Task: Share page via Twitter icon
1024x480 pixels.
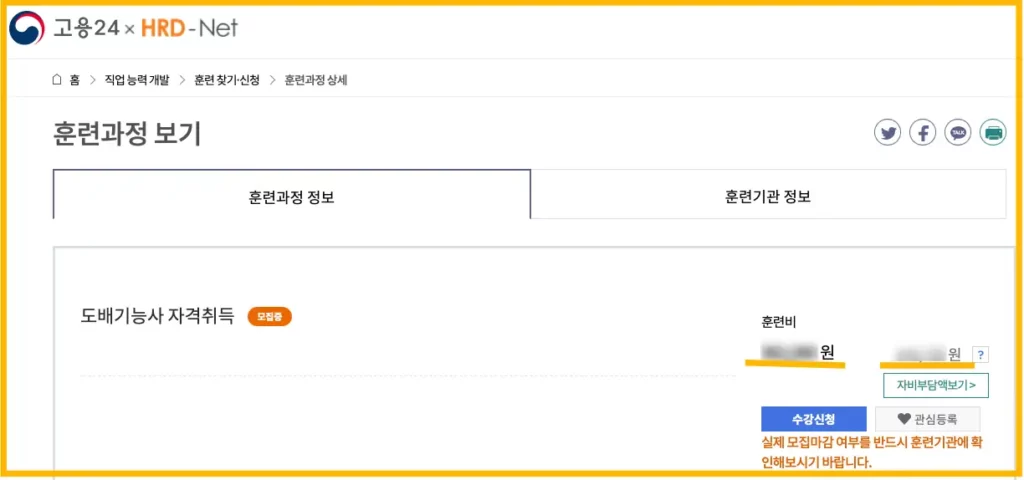Action: tap(888, 133)
